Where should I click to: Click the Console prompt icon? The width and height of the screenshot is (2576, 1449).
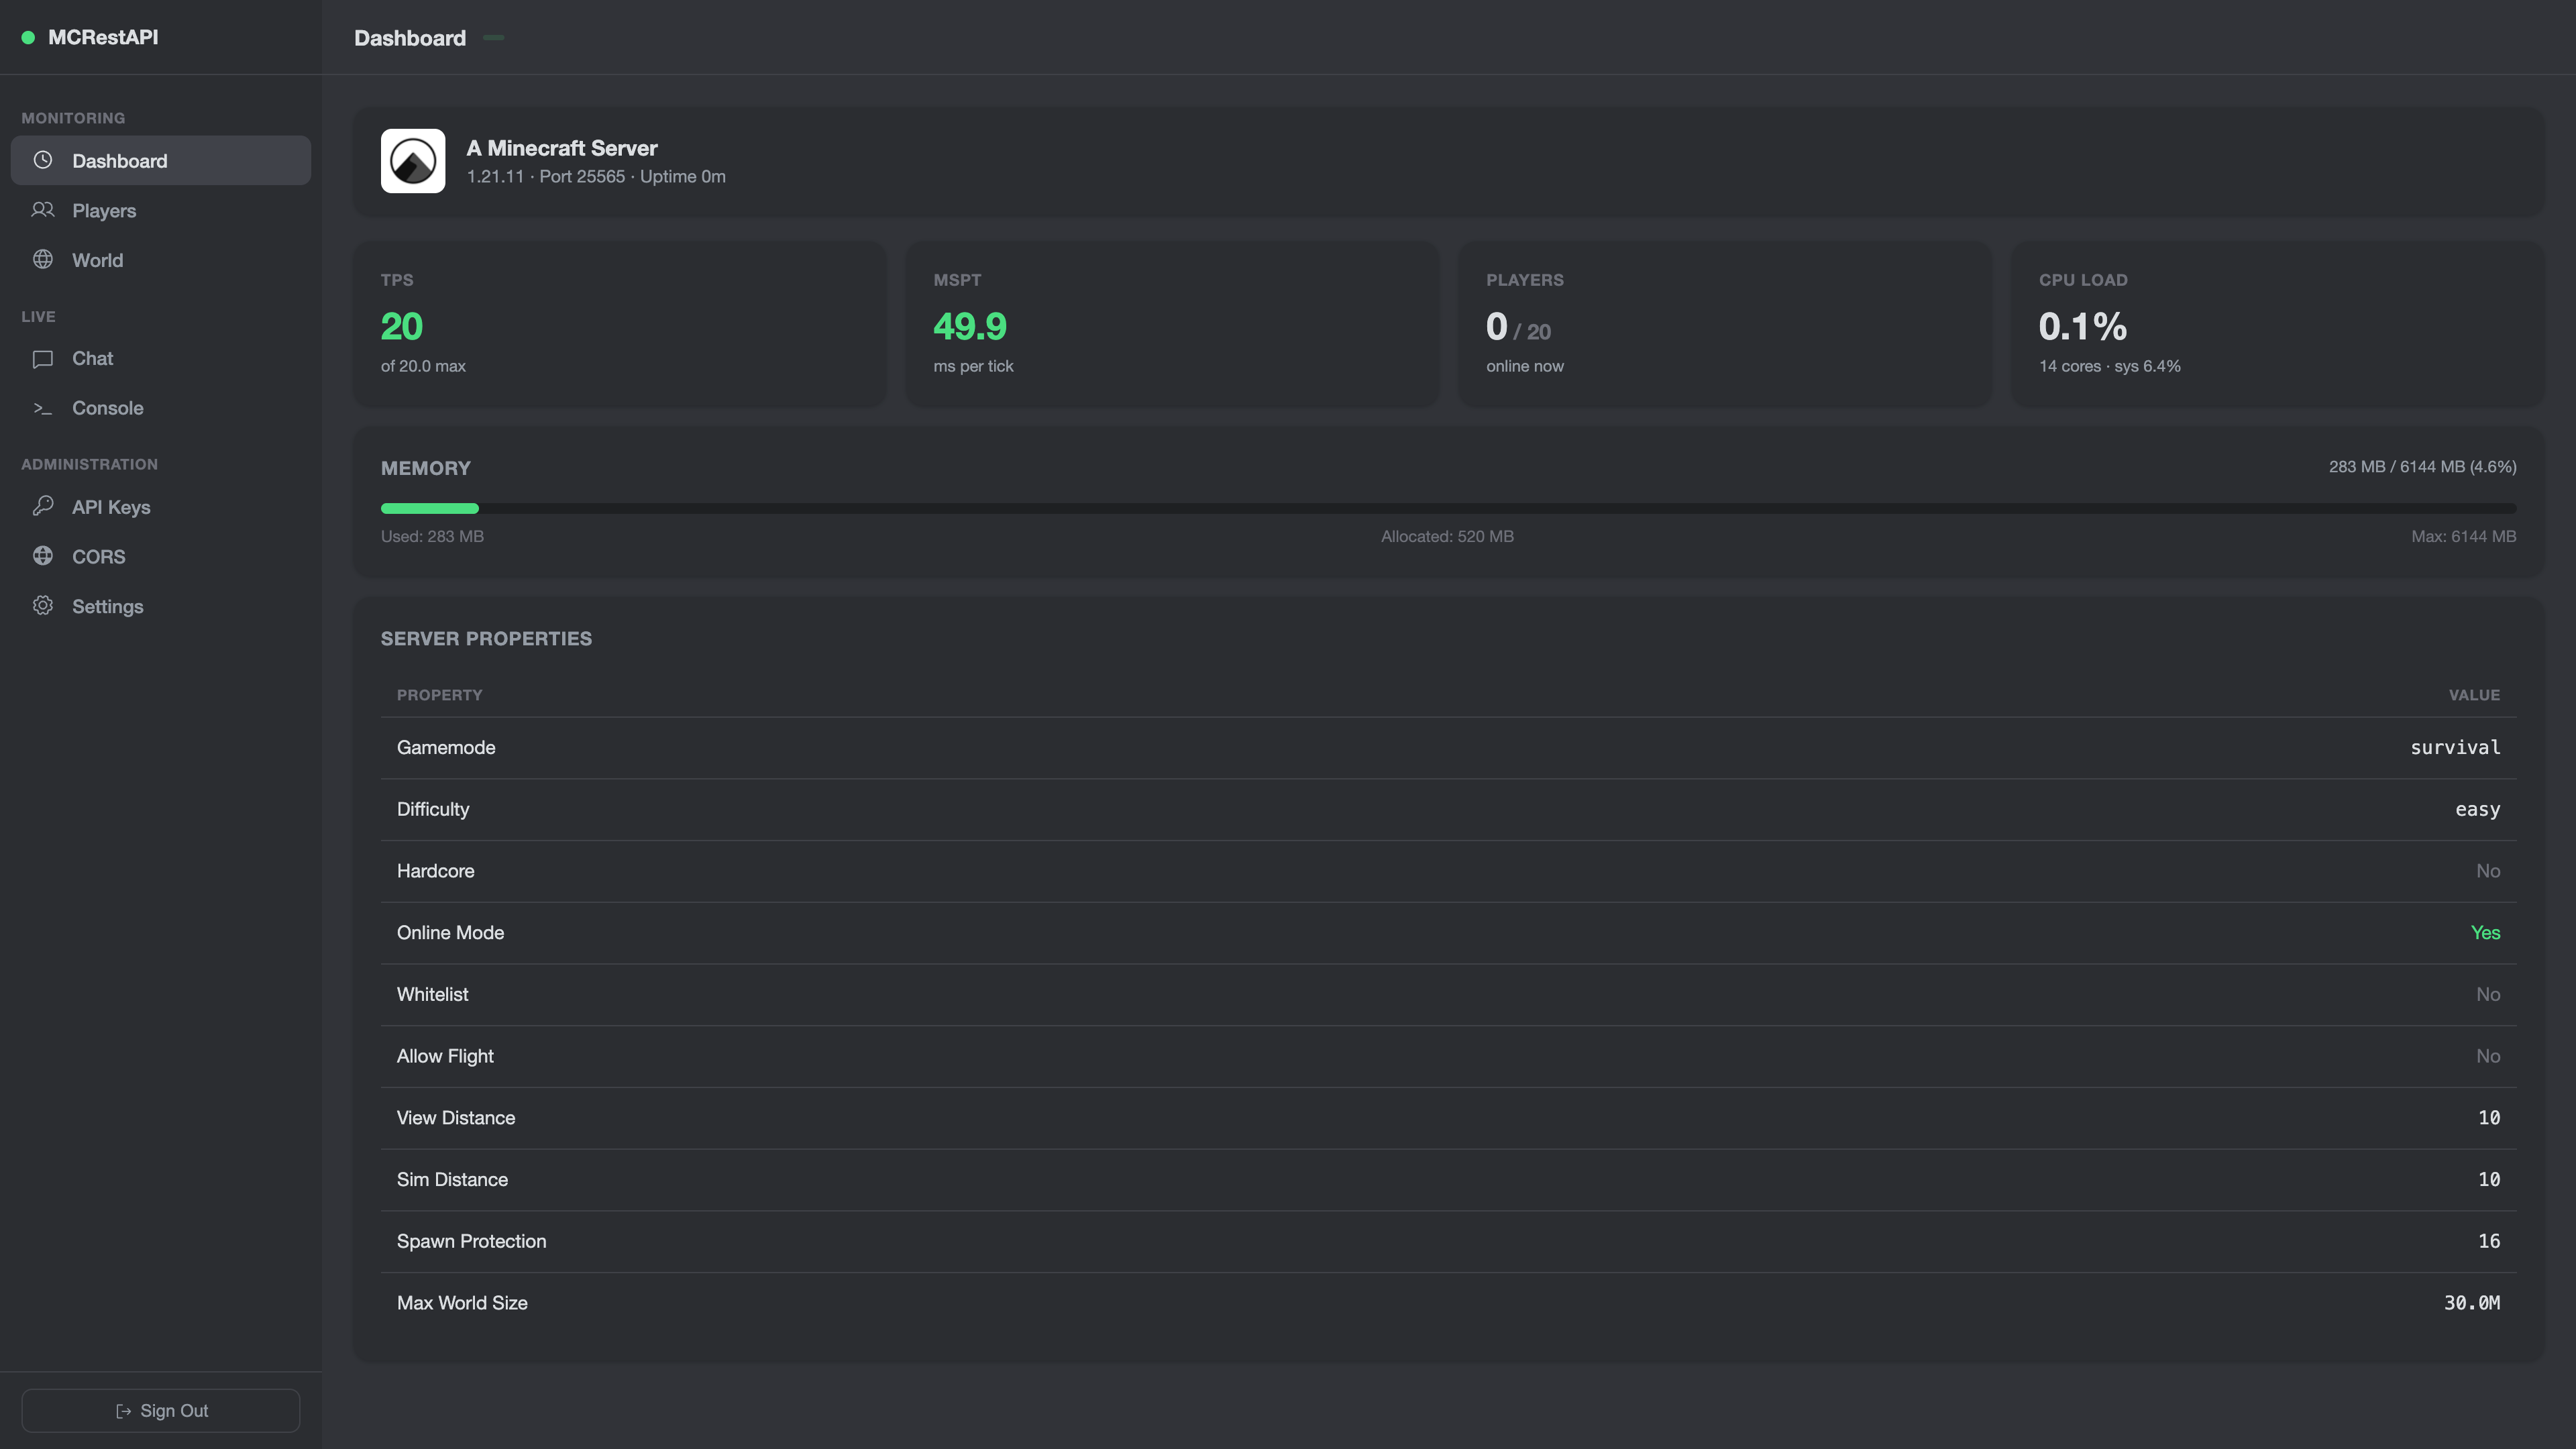[43, 408]
